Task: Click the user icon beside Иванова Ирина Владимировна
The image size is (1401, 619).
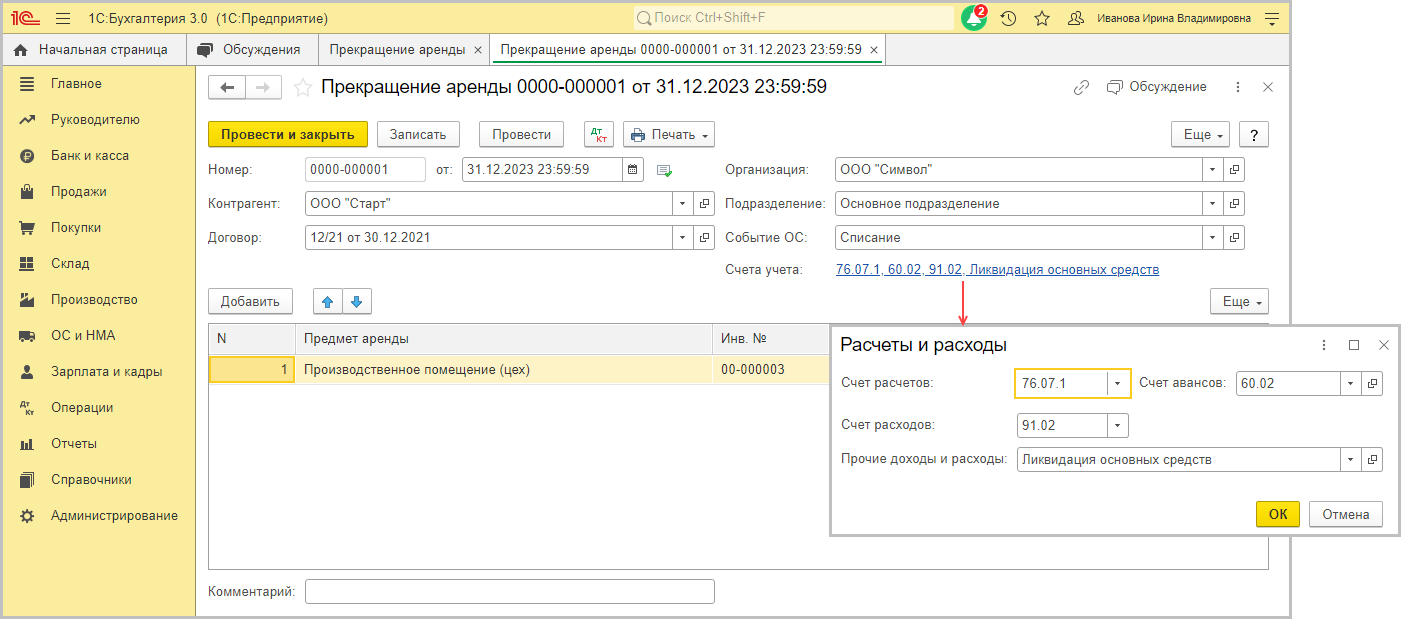Action: 1076,19
